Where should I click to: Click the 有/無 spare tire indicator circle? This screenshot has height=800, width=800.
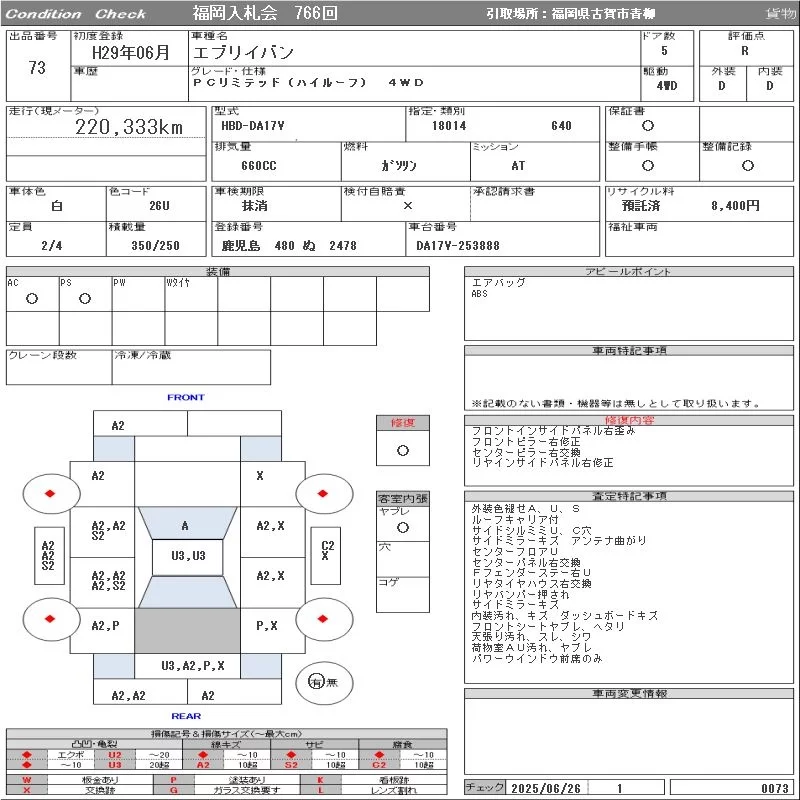click(x=324, y=682)
